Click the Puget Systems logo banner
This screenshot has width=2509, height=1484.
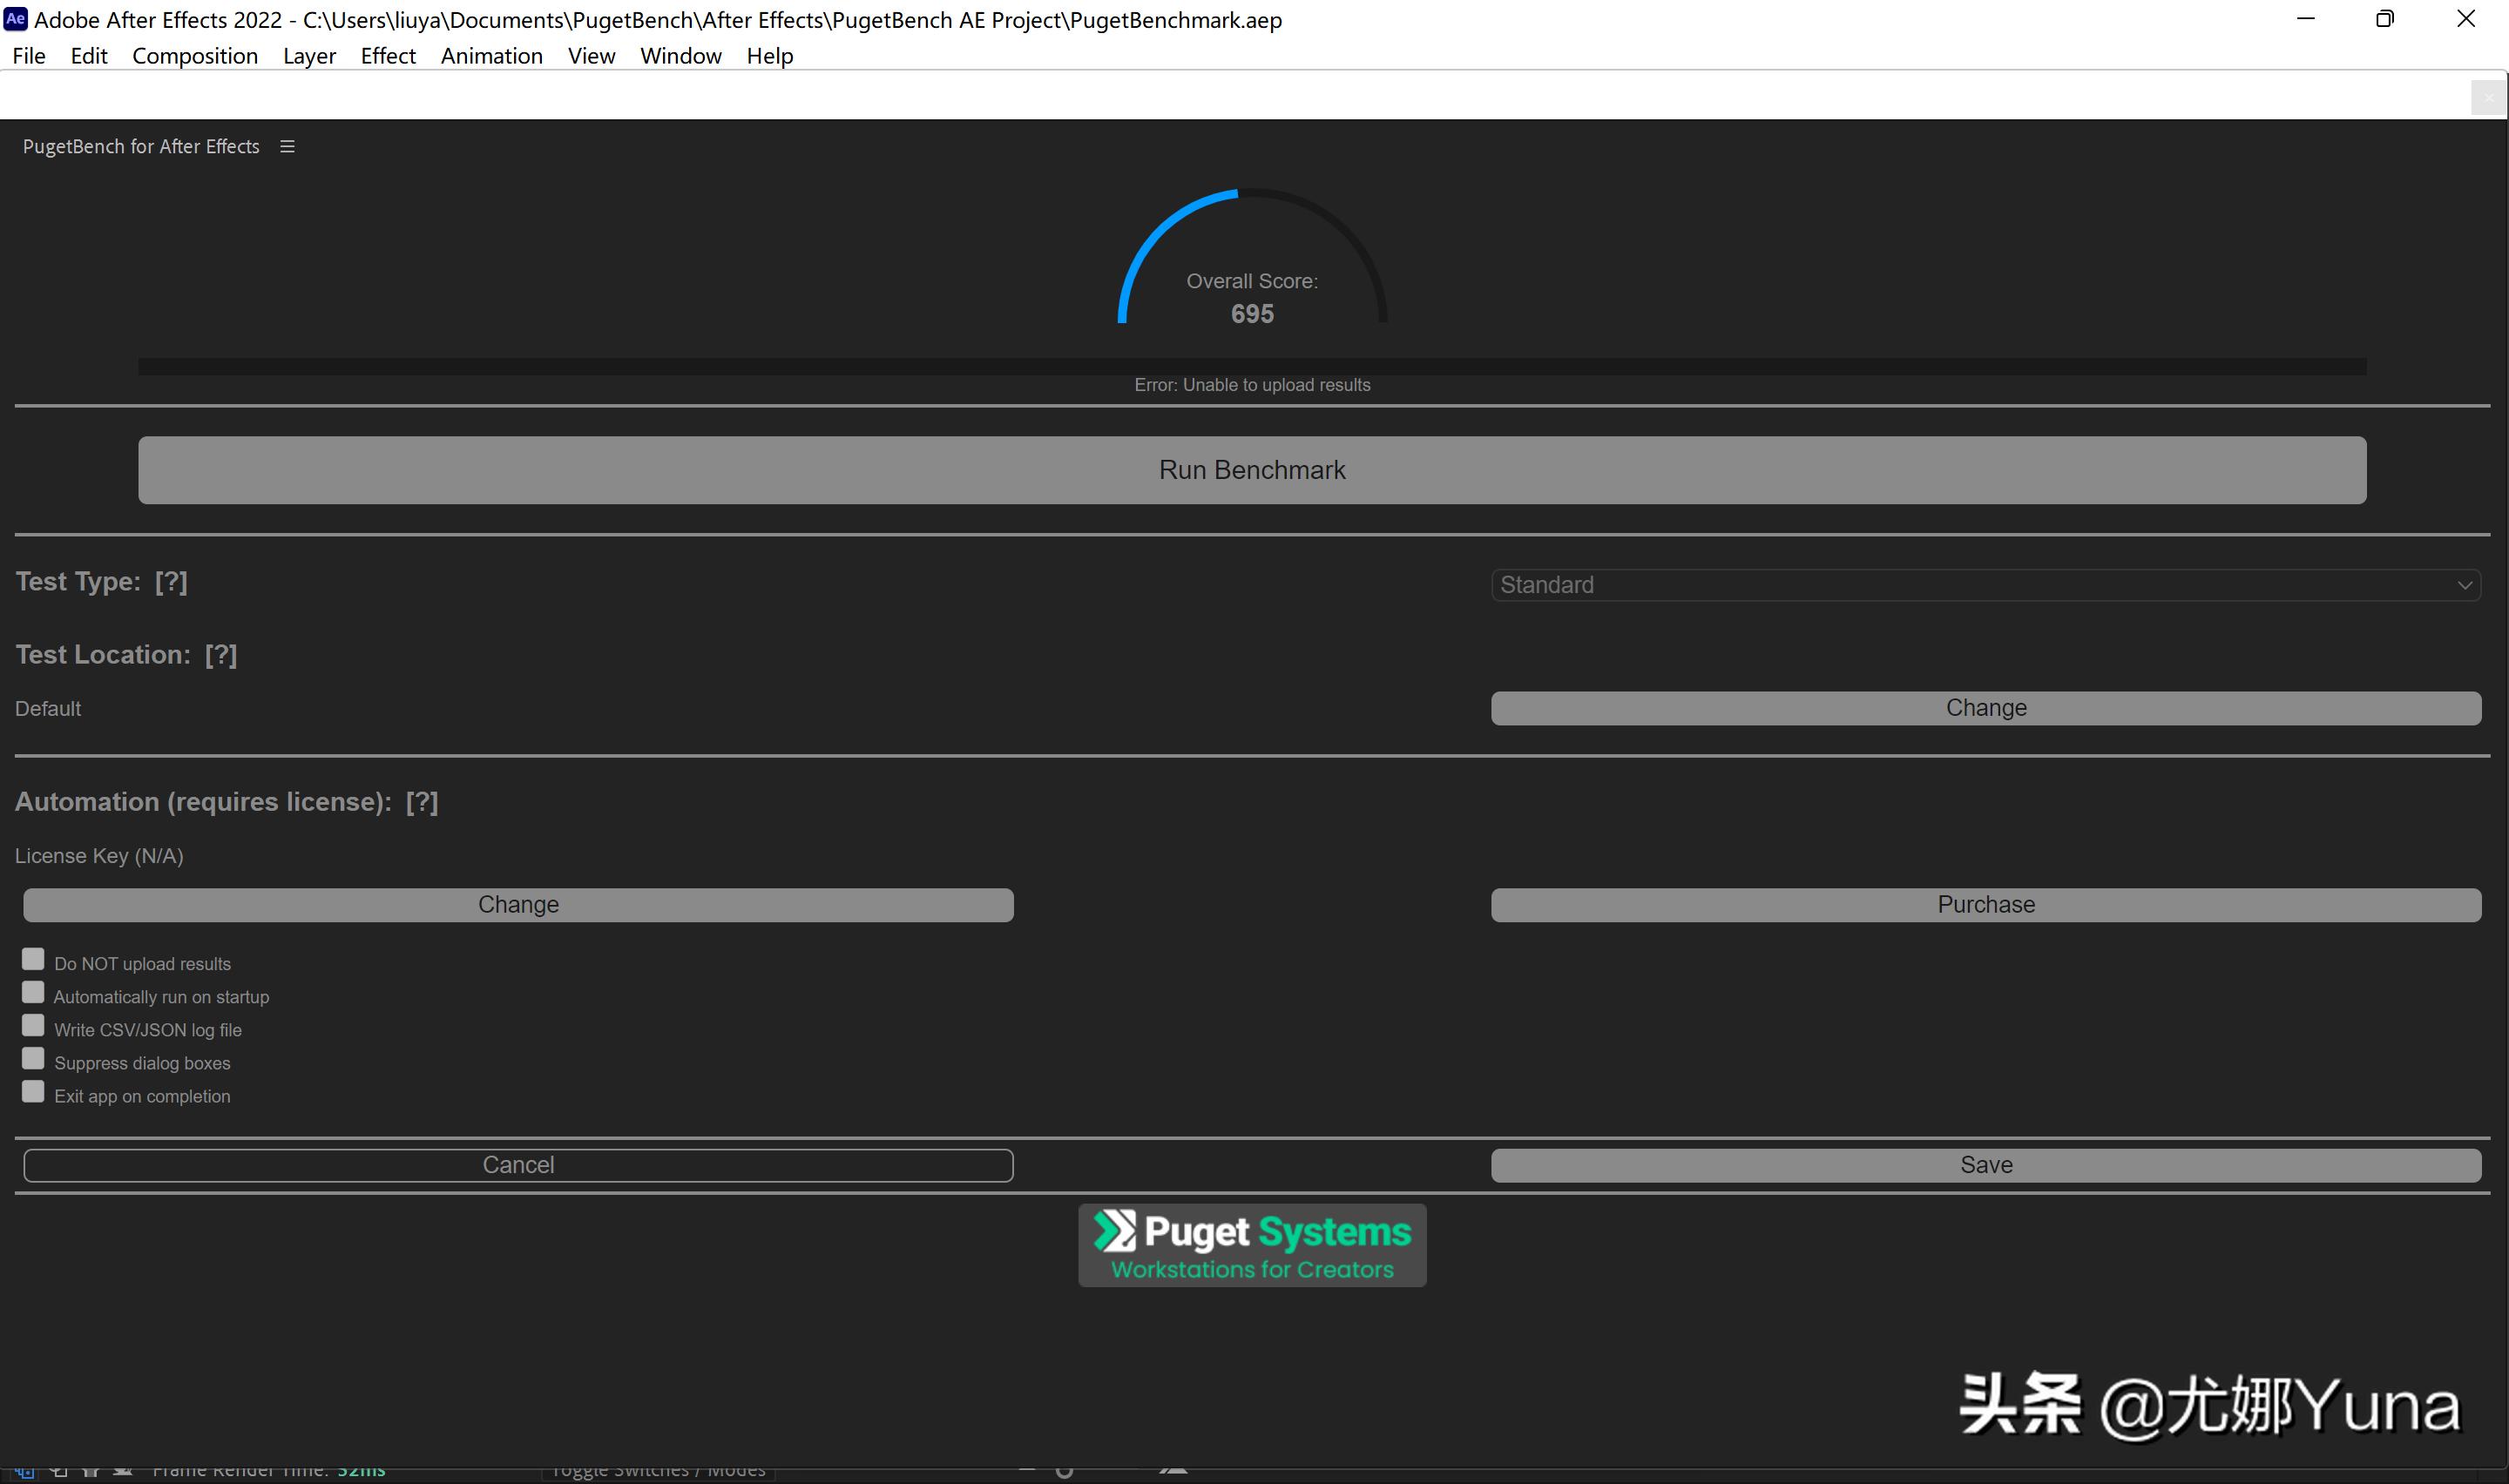click(1252, 1245)
